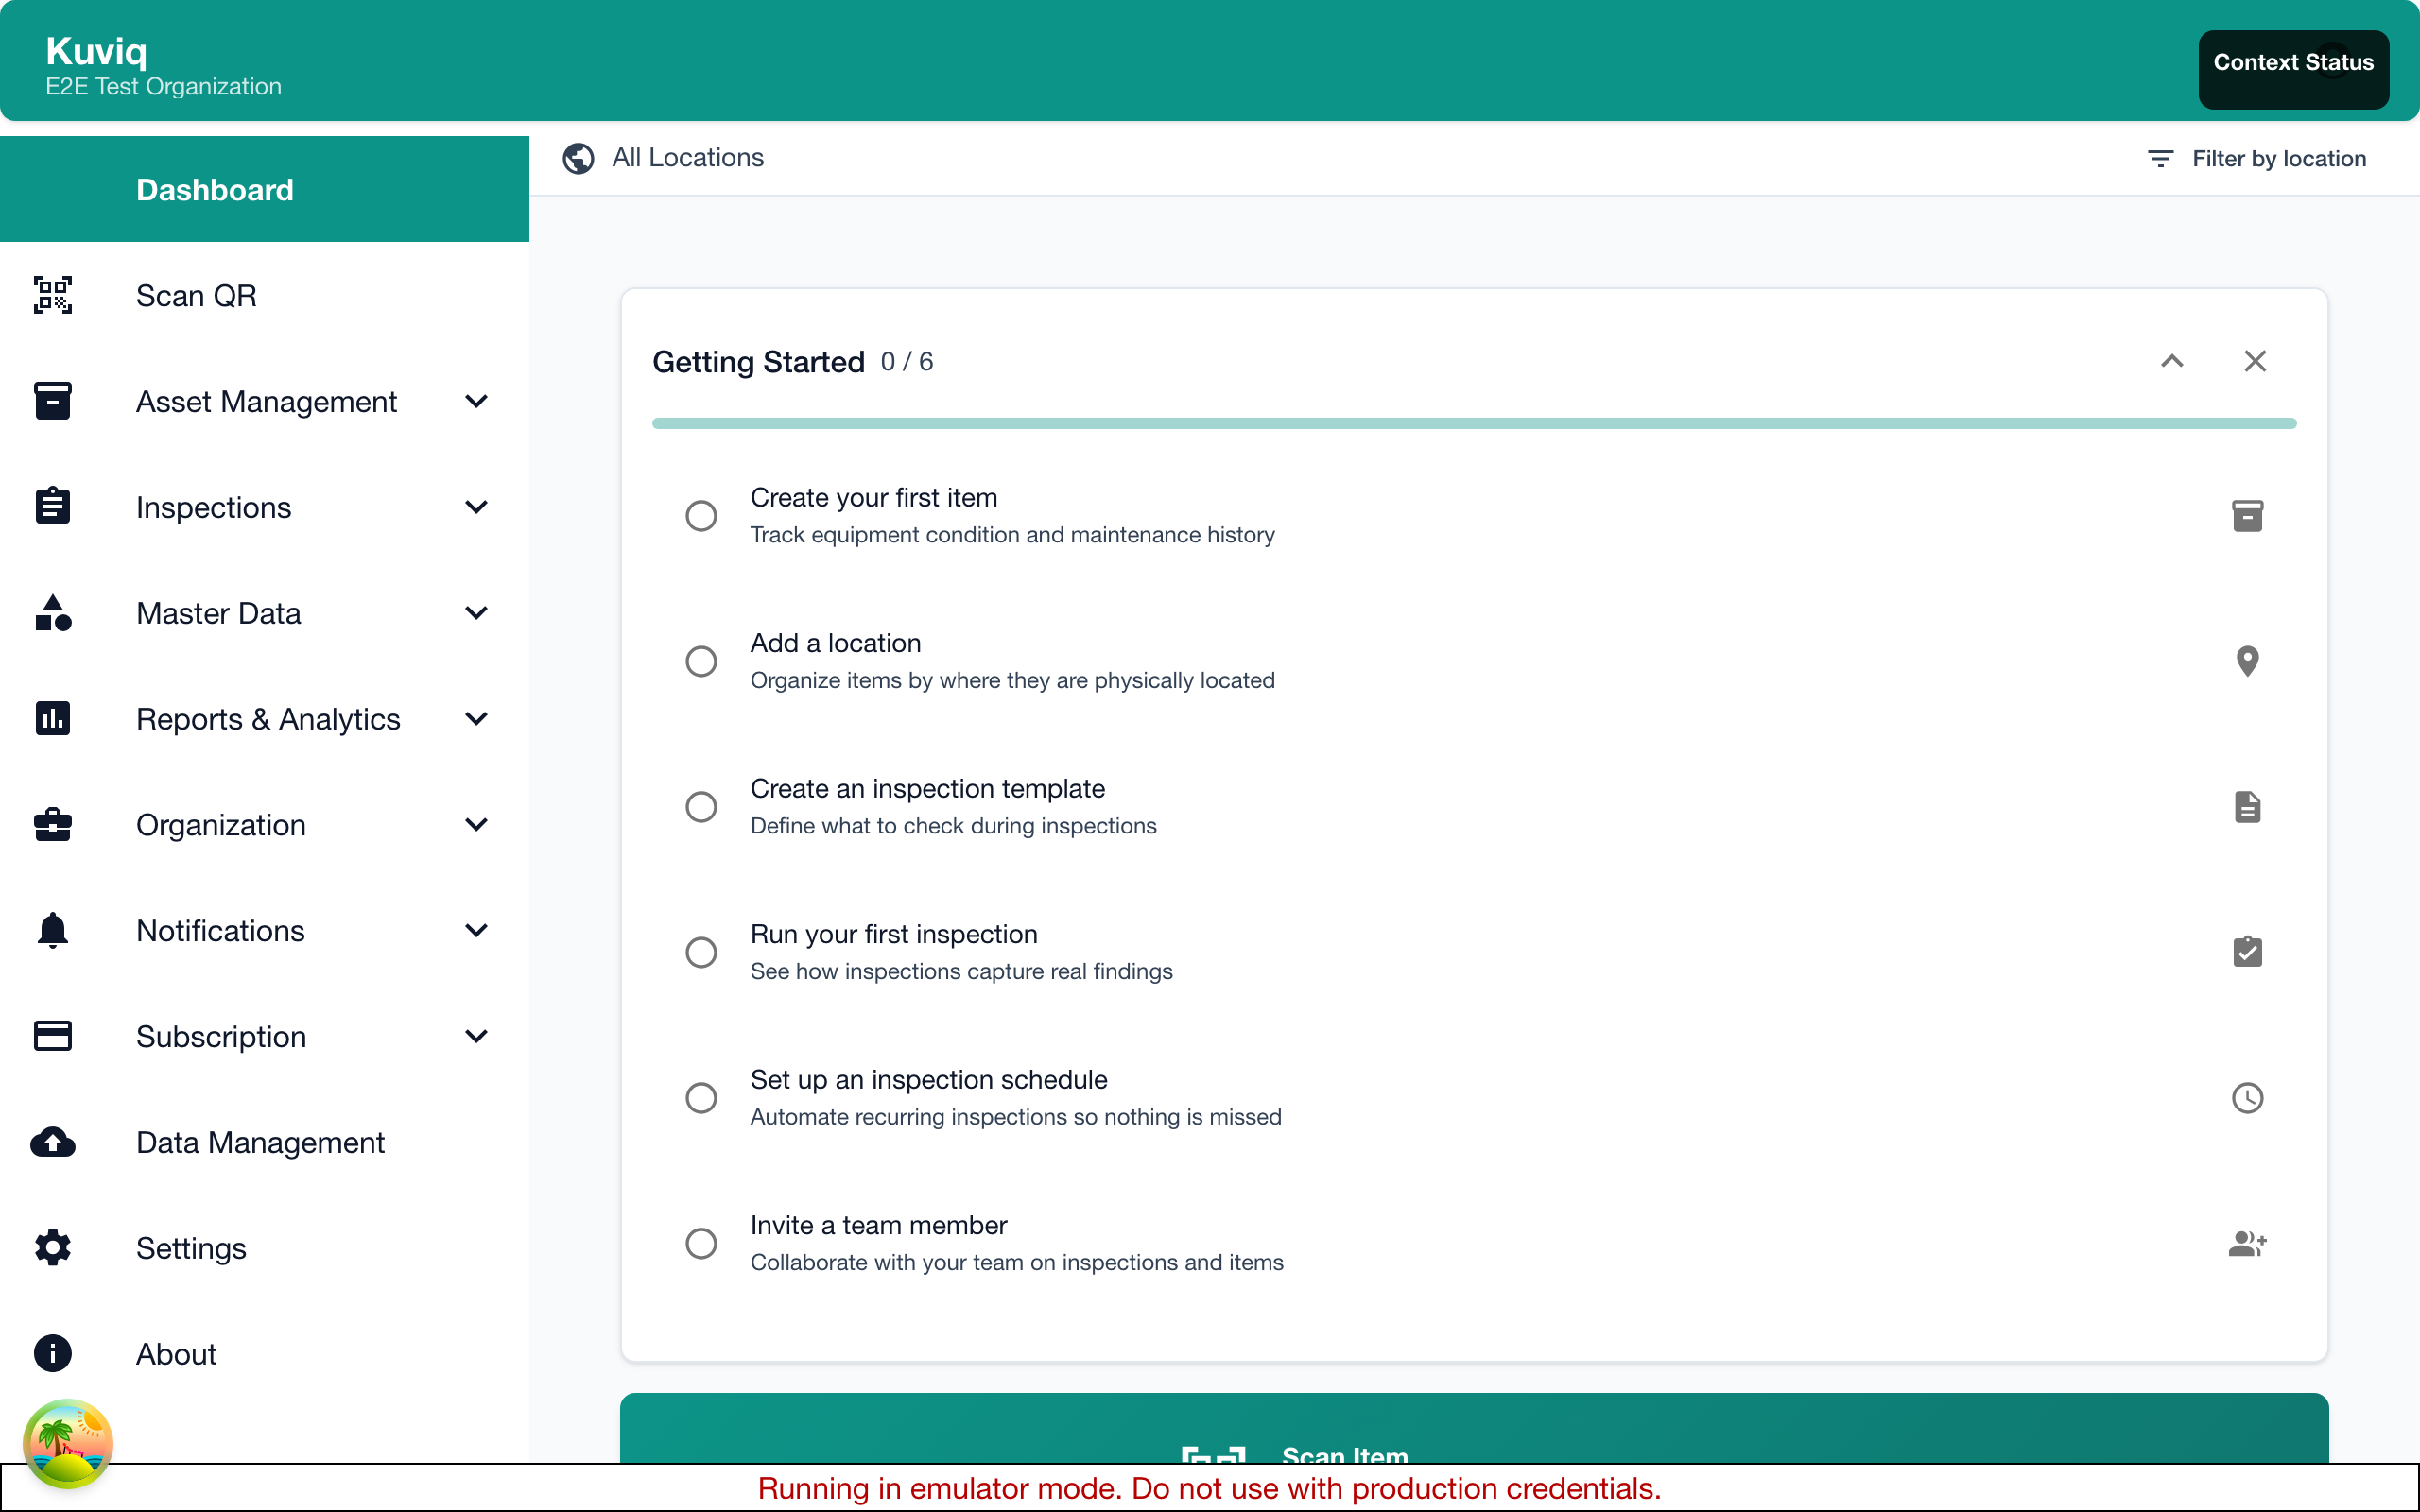Click the document icon on the inspection template row
This screenshot has width=2420, height=1512.
click(x=2247, y=807)
